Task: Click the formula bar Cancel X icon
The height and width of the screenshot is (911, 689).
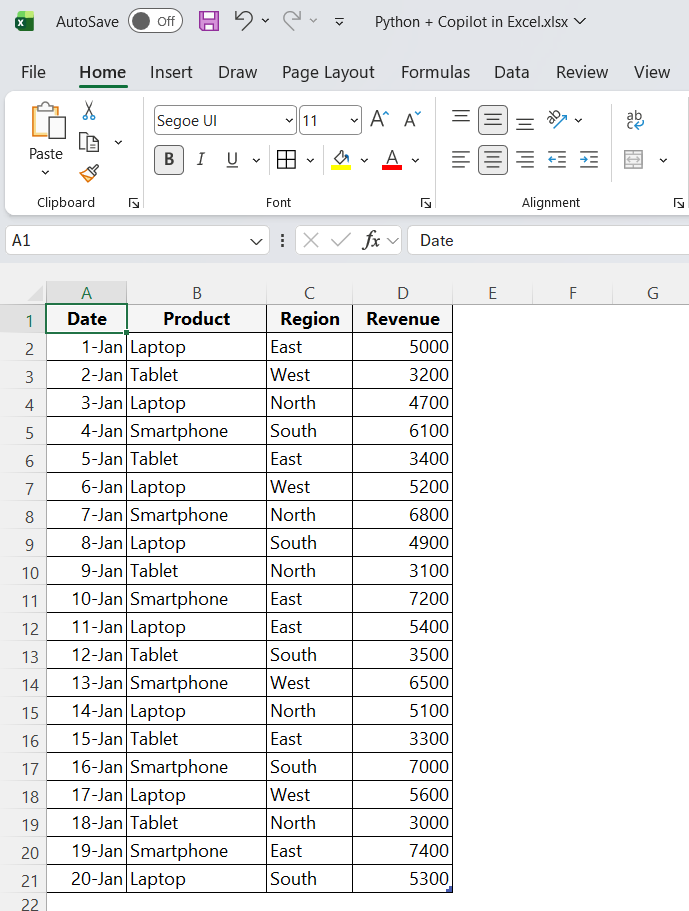Action: 311,240
